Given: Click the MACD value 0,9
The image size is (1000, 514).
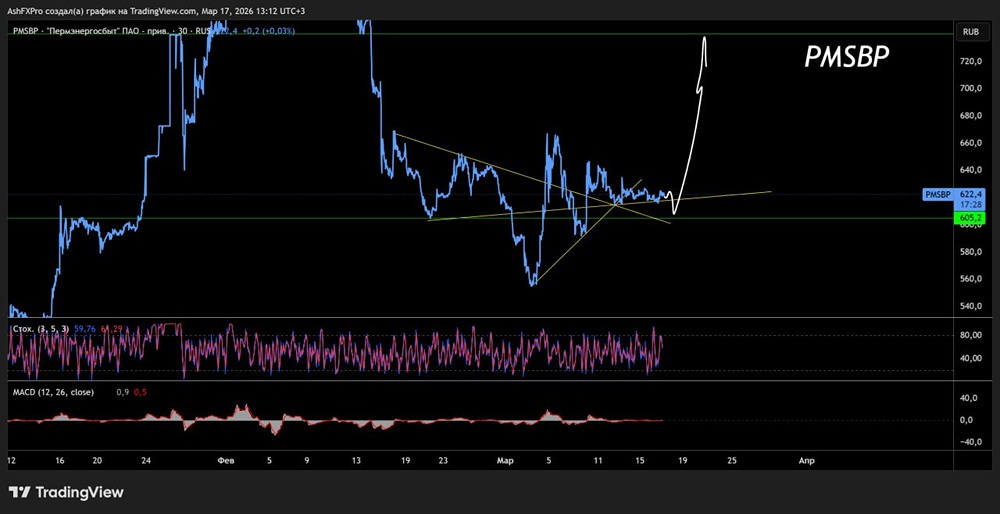Looking at the screenshot, I should pos(122,392).
